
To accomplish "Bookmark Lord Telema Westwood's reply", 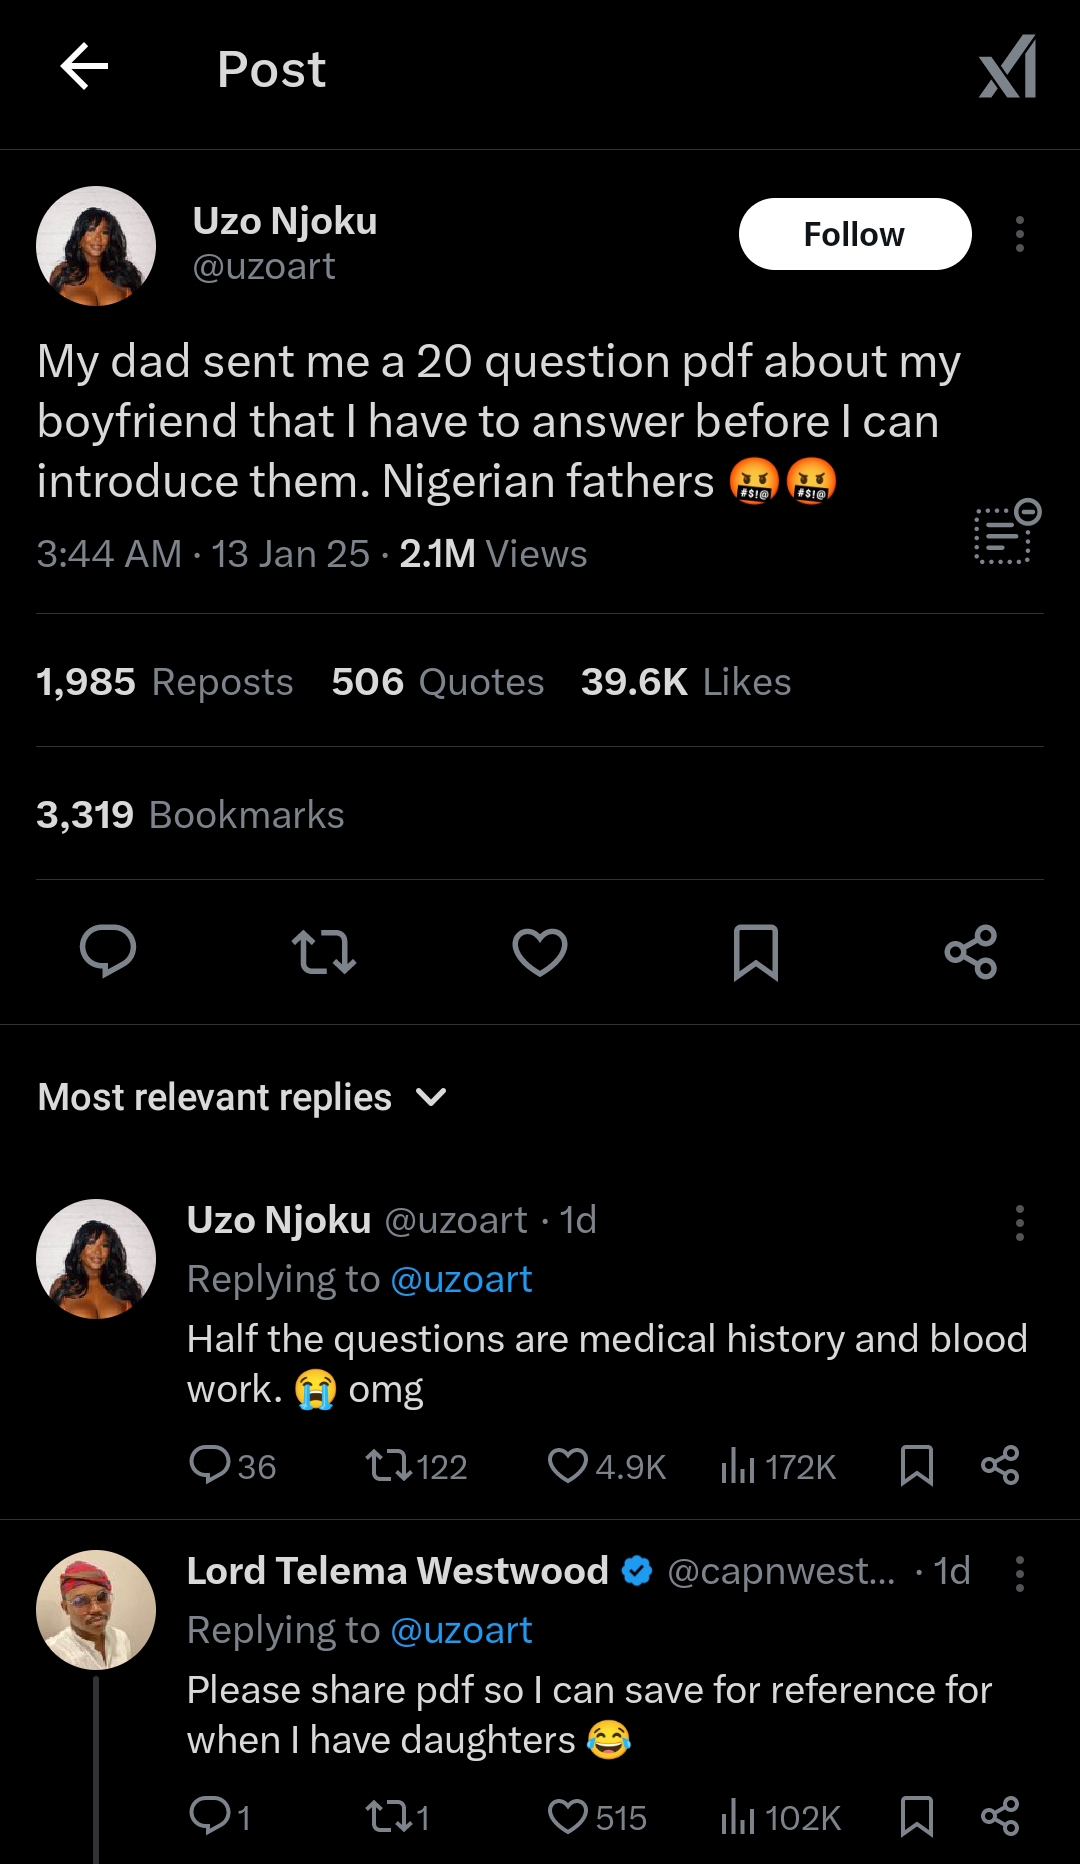I will tap(916, 1816).
